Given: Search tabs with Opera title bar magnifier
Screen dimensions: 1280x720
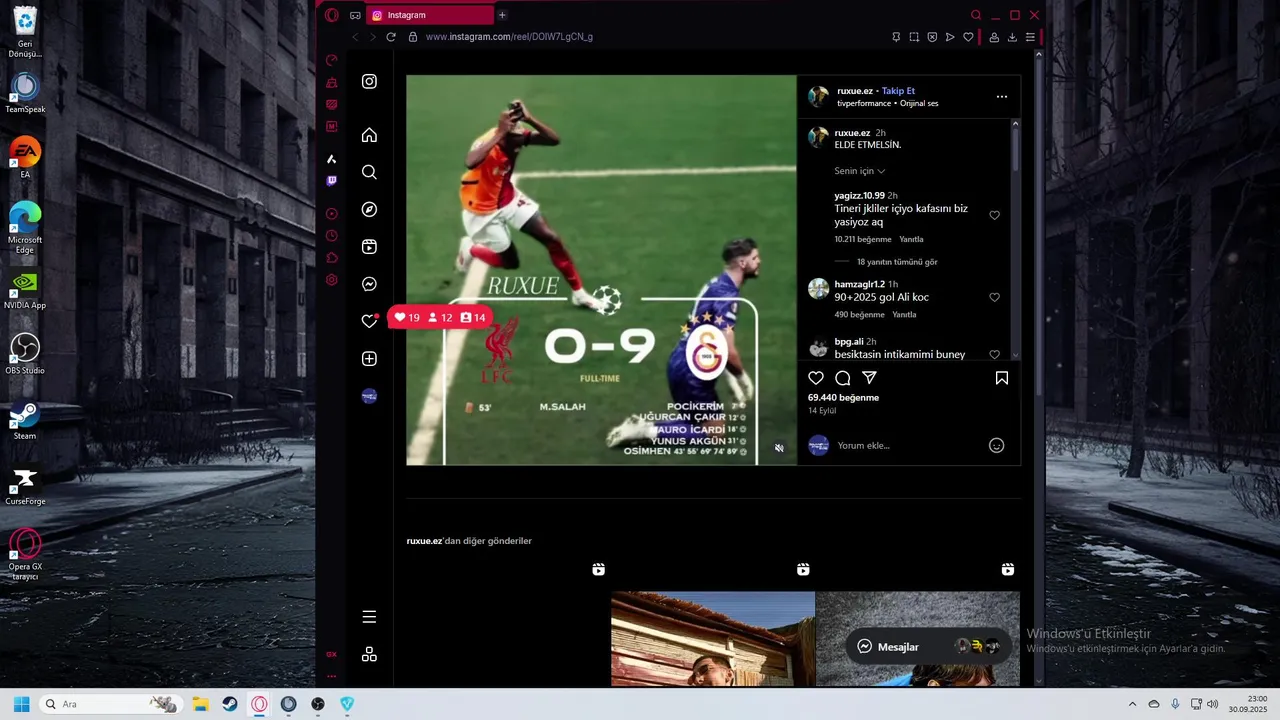Looking at the screenshot, I should pos(976,15).
